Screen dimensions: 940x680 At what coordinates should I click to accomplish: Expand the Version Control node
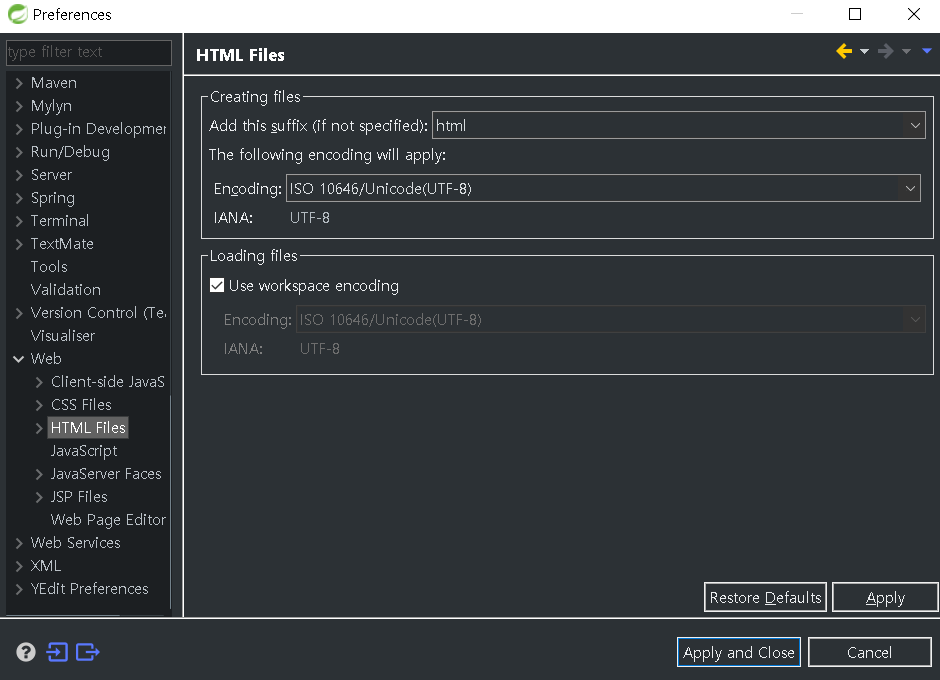point(19,313)
